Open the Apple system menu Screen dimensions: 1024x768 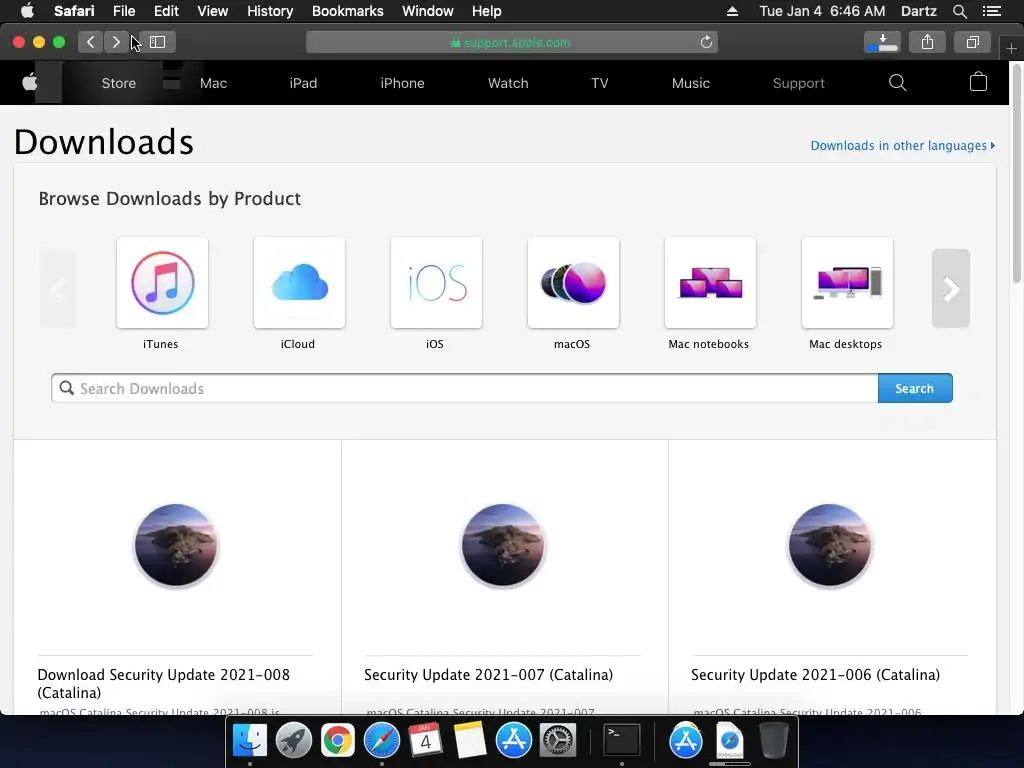(x=27, y=11)
